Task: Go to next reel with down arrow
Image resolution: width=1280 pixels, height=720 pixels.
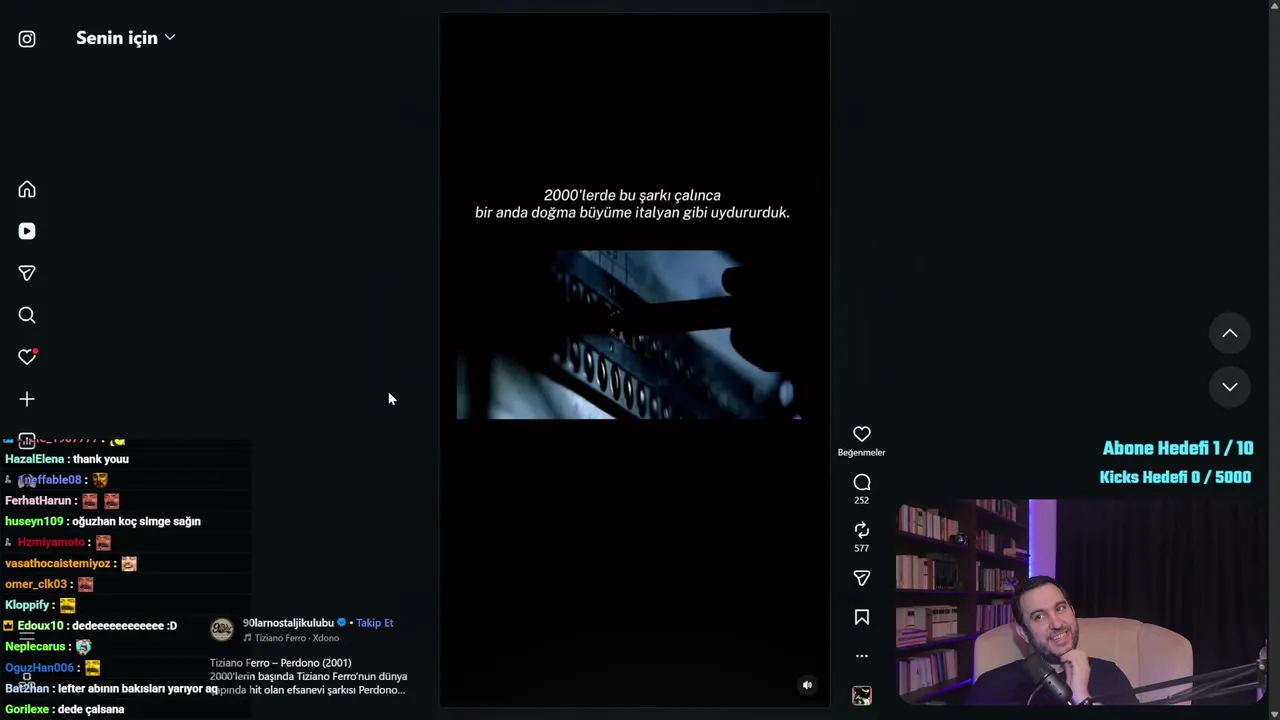Action: [1230, 387]
